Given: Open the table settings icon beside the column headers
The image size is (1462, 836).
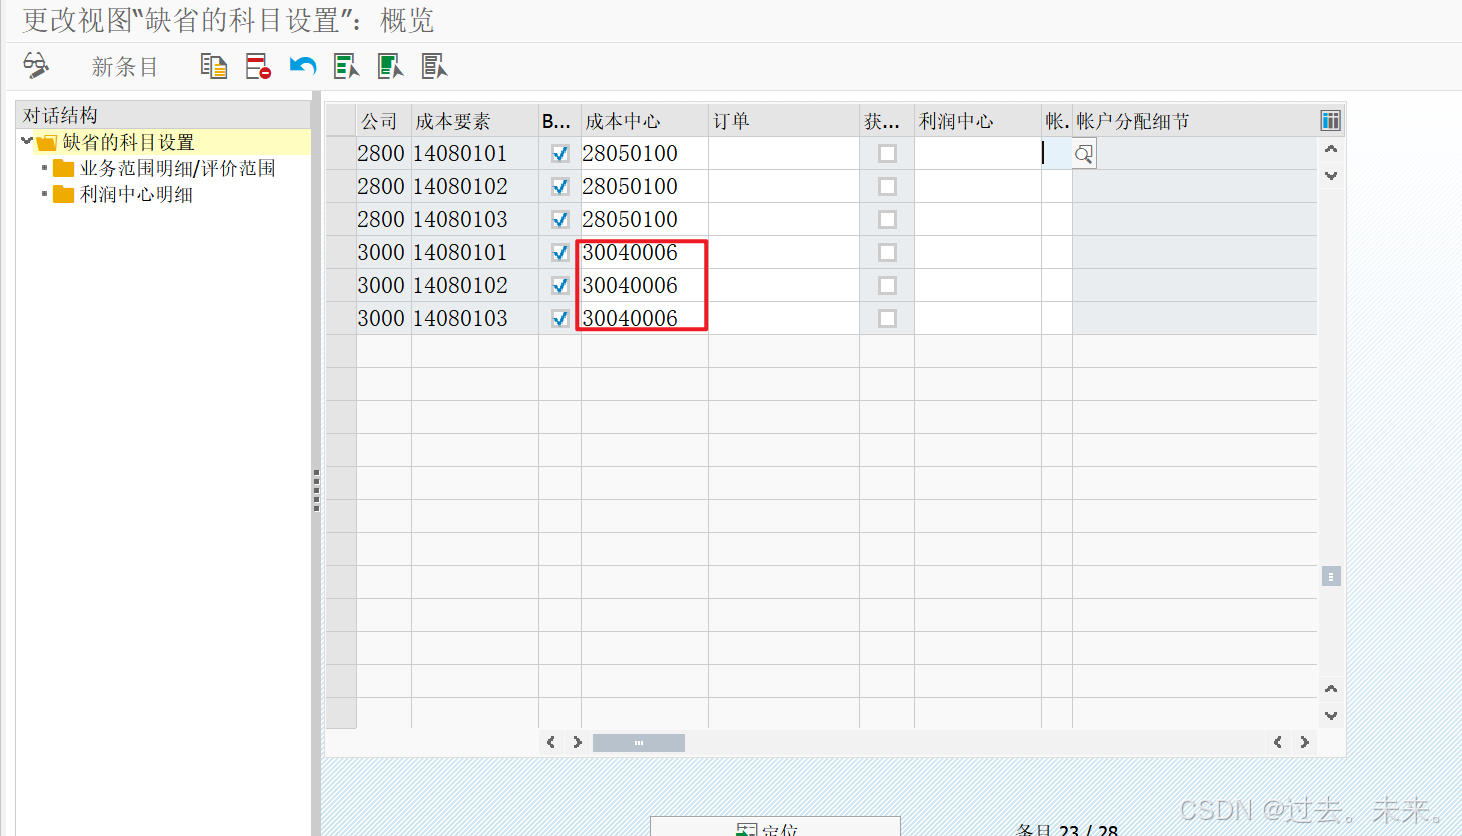Looking at the screenshot, I should click(x=1330, y=121).
